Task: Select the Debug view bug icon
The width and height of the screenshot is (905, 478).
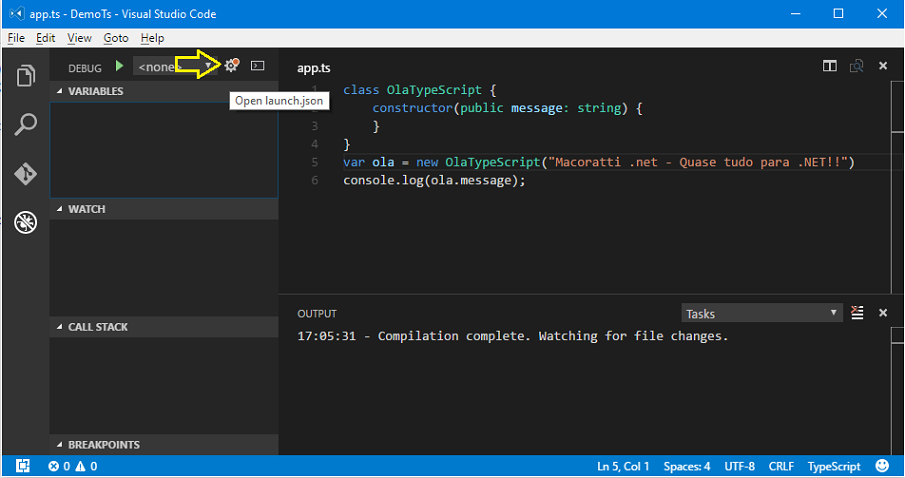Action: pos(25,222)
